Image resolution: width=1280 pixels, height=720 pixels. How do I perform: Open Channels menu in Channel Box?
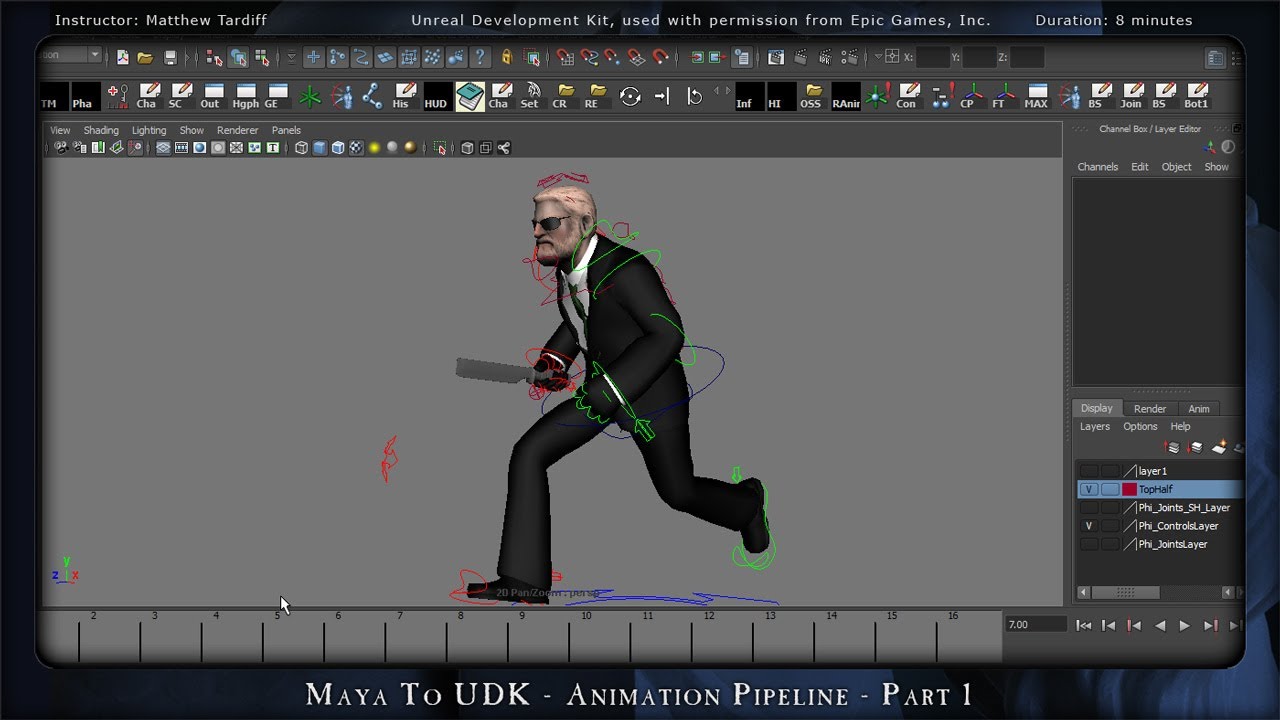[x=1097, y=167]
